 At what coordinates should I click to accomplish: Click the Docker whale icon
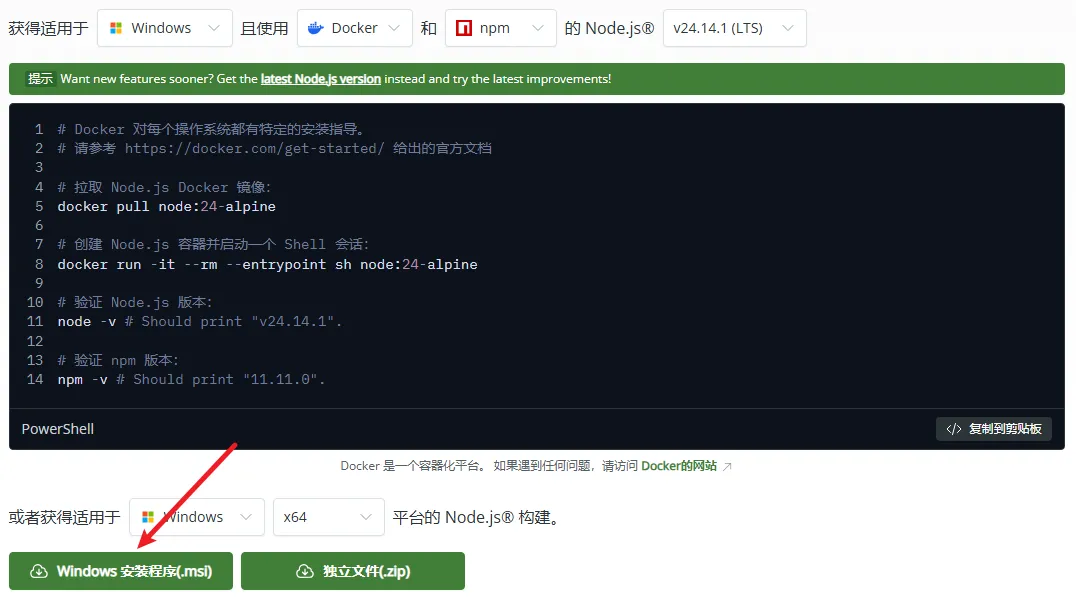pos(316,28)
